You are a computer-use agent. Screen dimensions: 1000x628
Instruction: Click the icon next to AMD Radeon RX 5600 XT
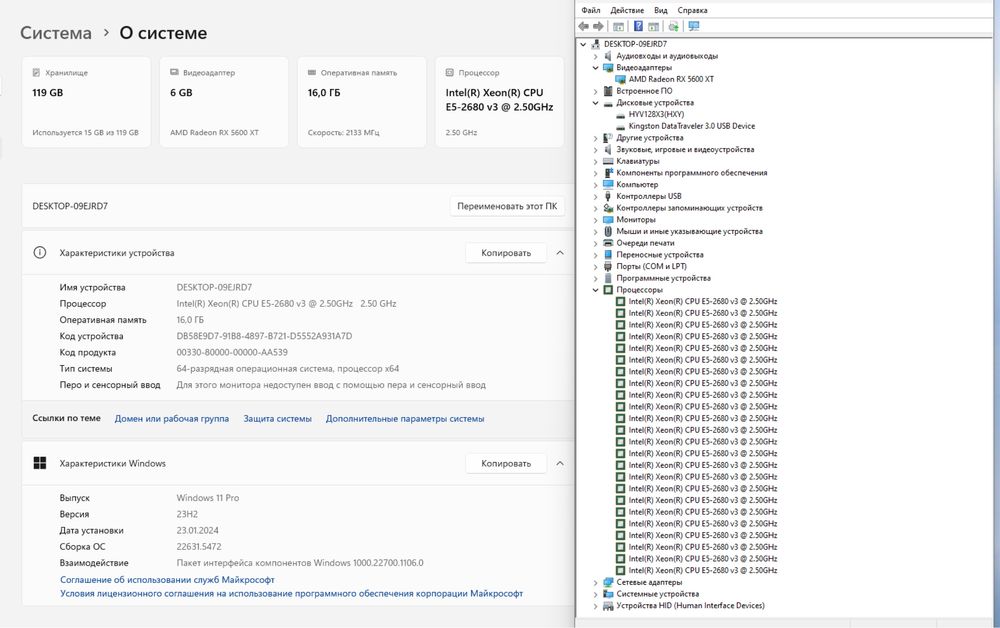(621, 79)
